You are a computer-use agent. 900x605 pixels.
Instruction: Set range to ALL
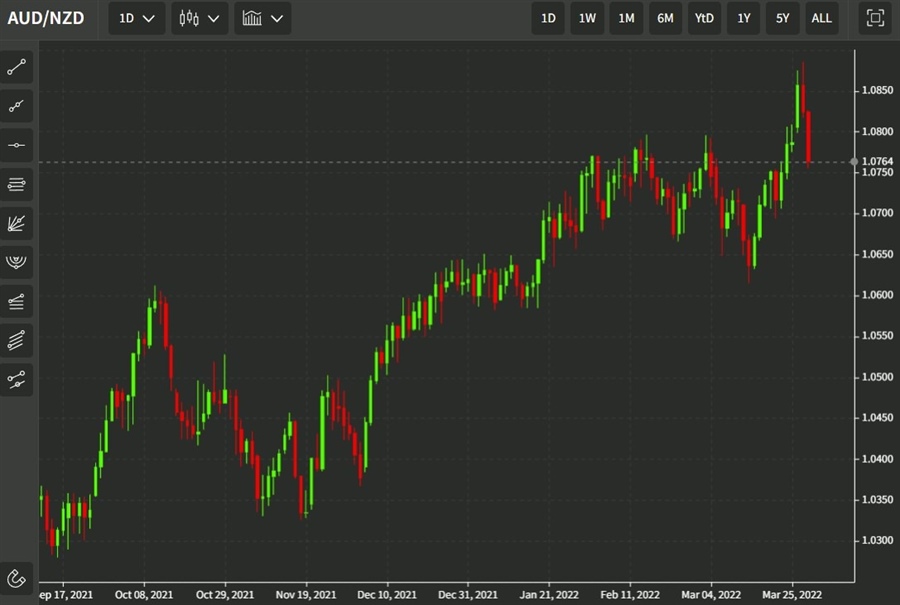[821, 18]
